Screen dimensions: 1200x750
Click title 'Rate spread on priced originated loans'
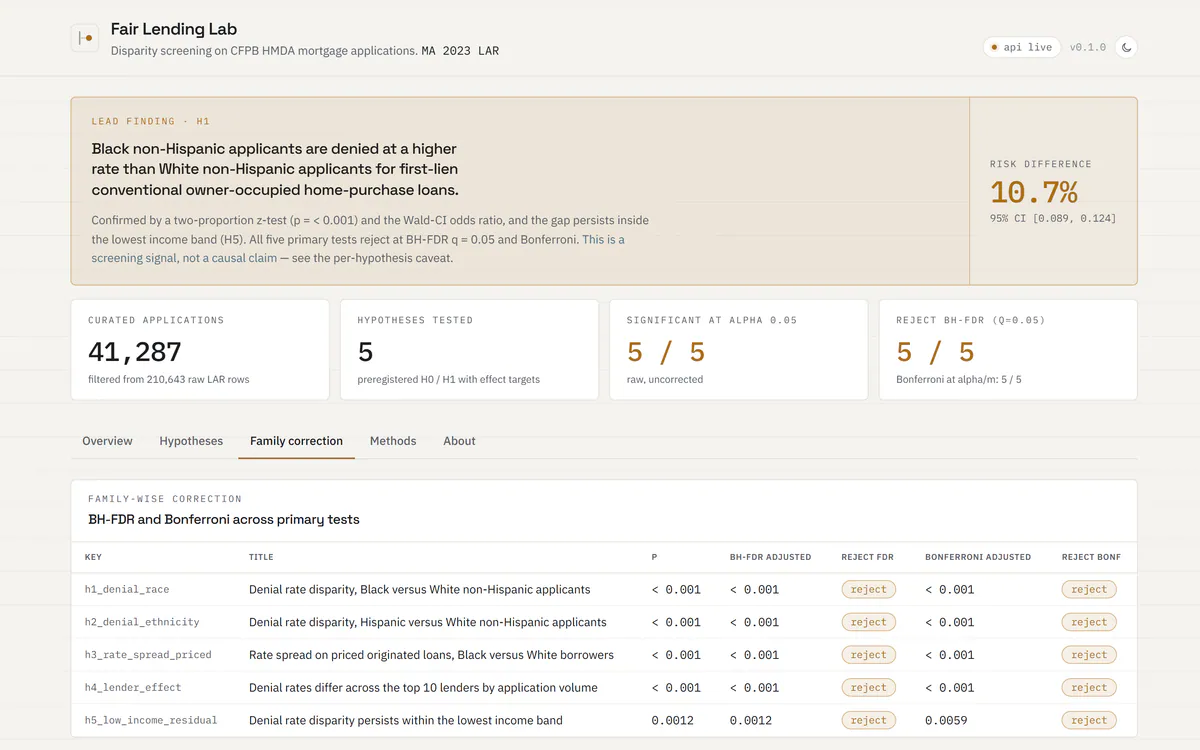click(x=431, y=655)
